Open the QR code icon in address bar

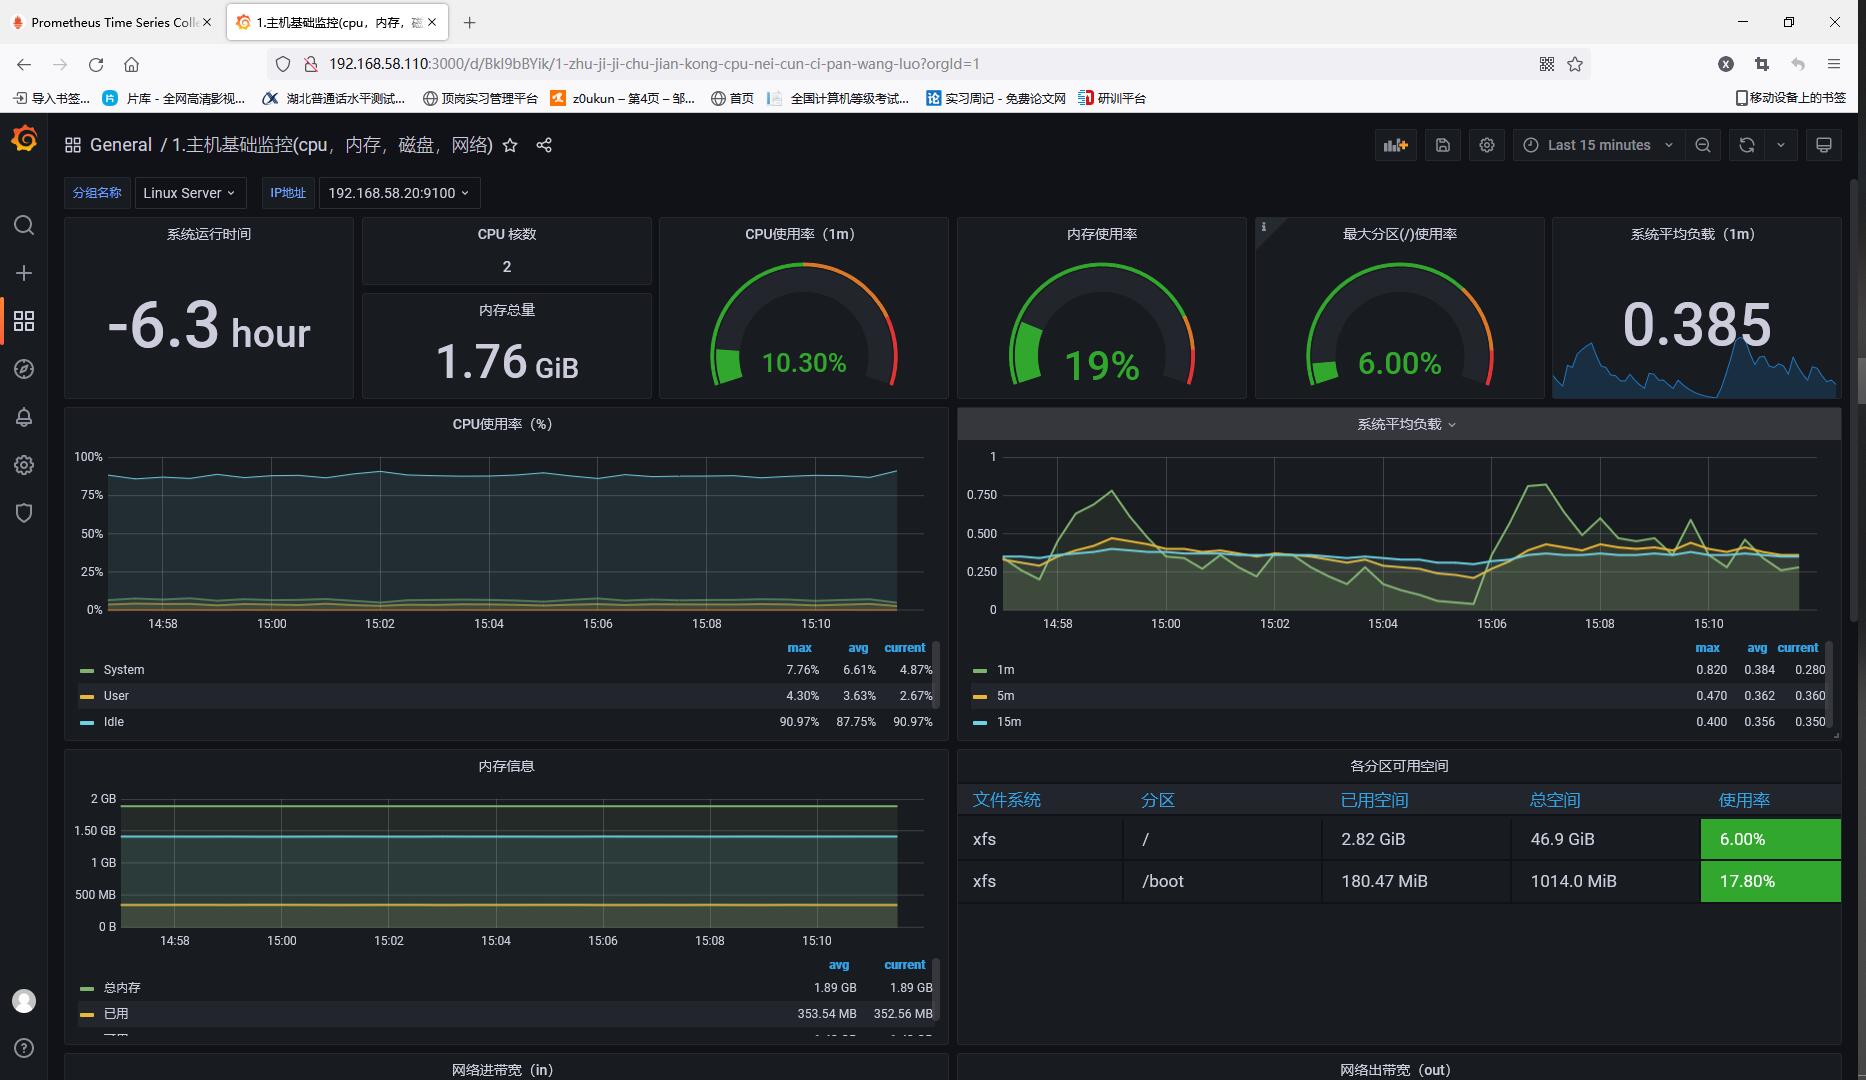pos(1547,64)
